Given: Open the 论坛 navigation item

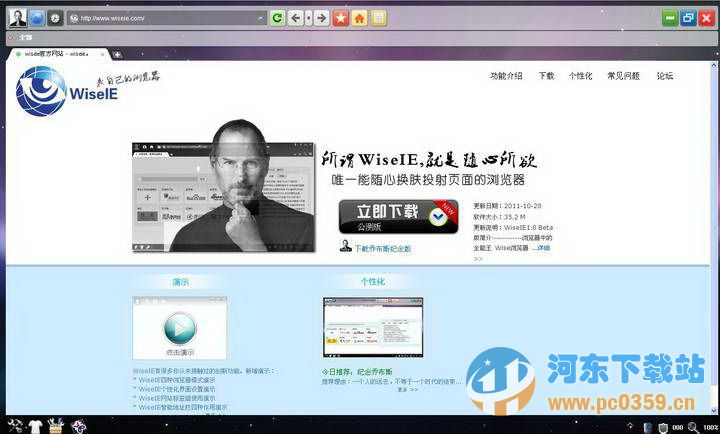Looking at the screenshot, I should (664, 76).
